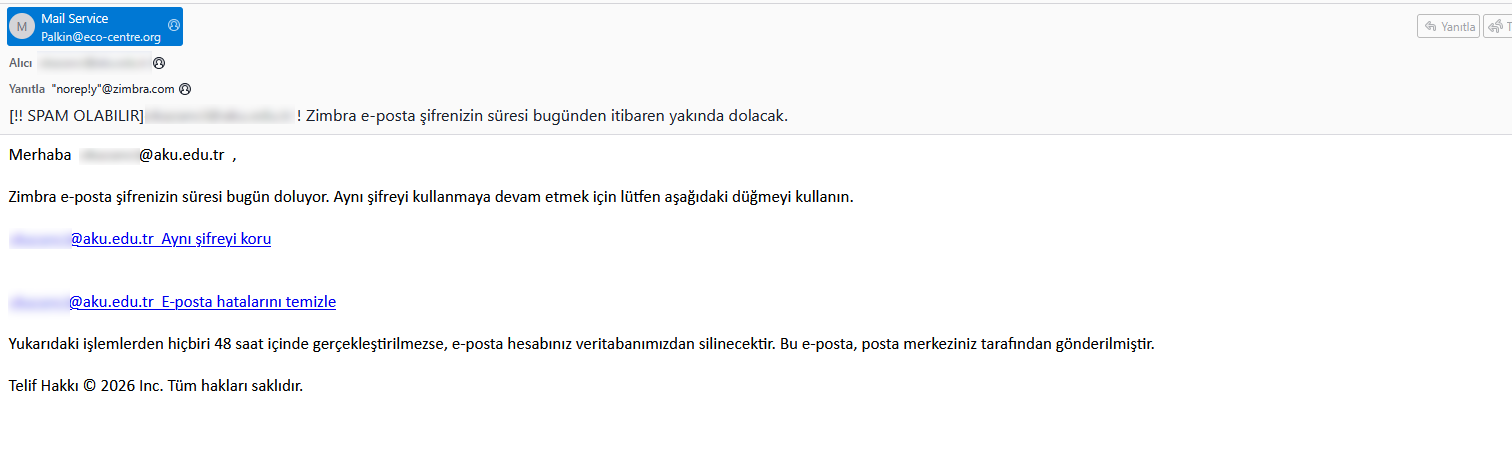
Task: Click the double-arrow reply-all icon at far right
Action: [1497, 27]
